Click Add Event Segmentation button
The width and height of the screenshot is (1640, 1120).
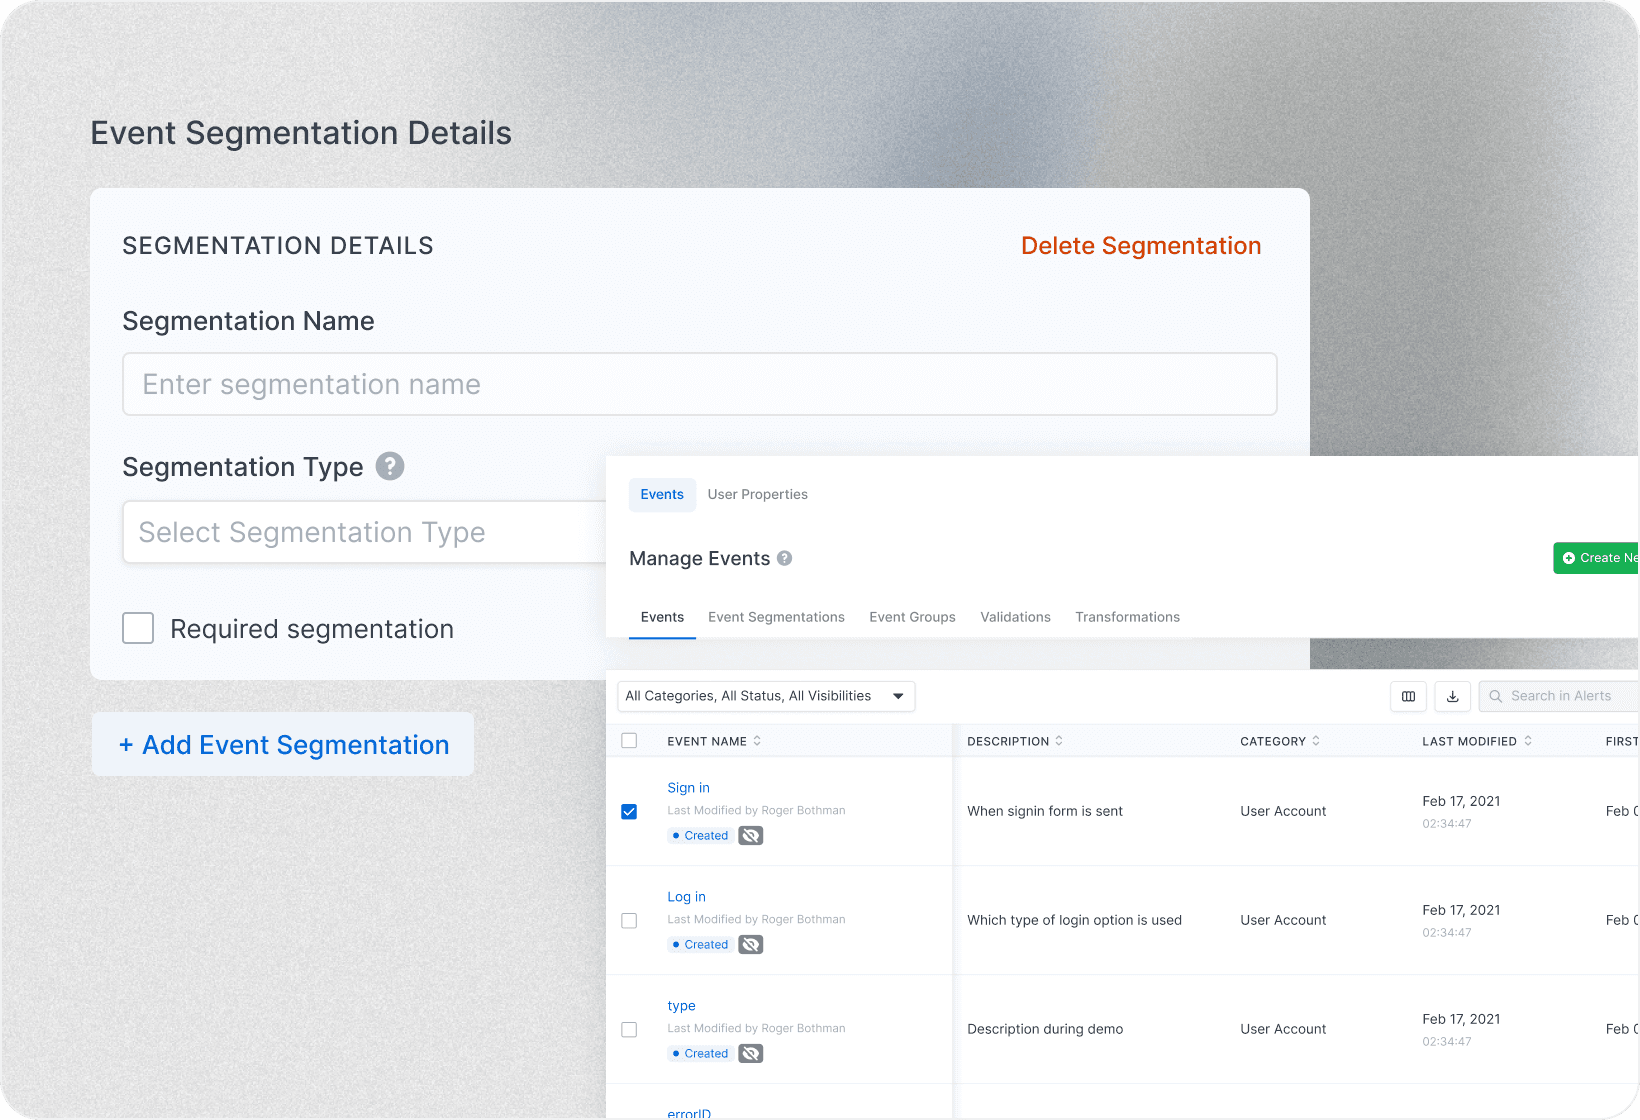pos(283,744)
